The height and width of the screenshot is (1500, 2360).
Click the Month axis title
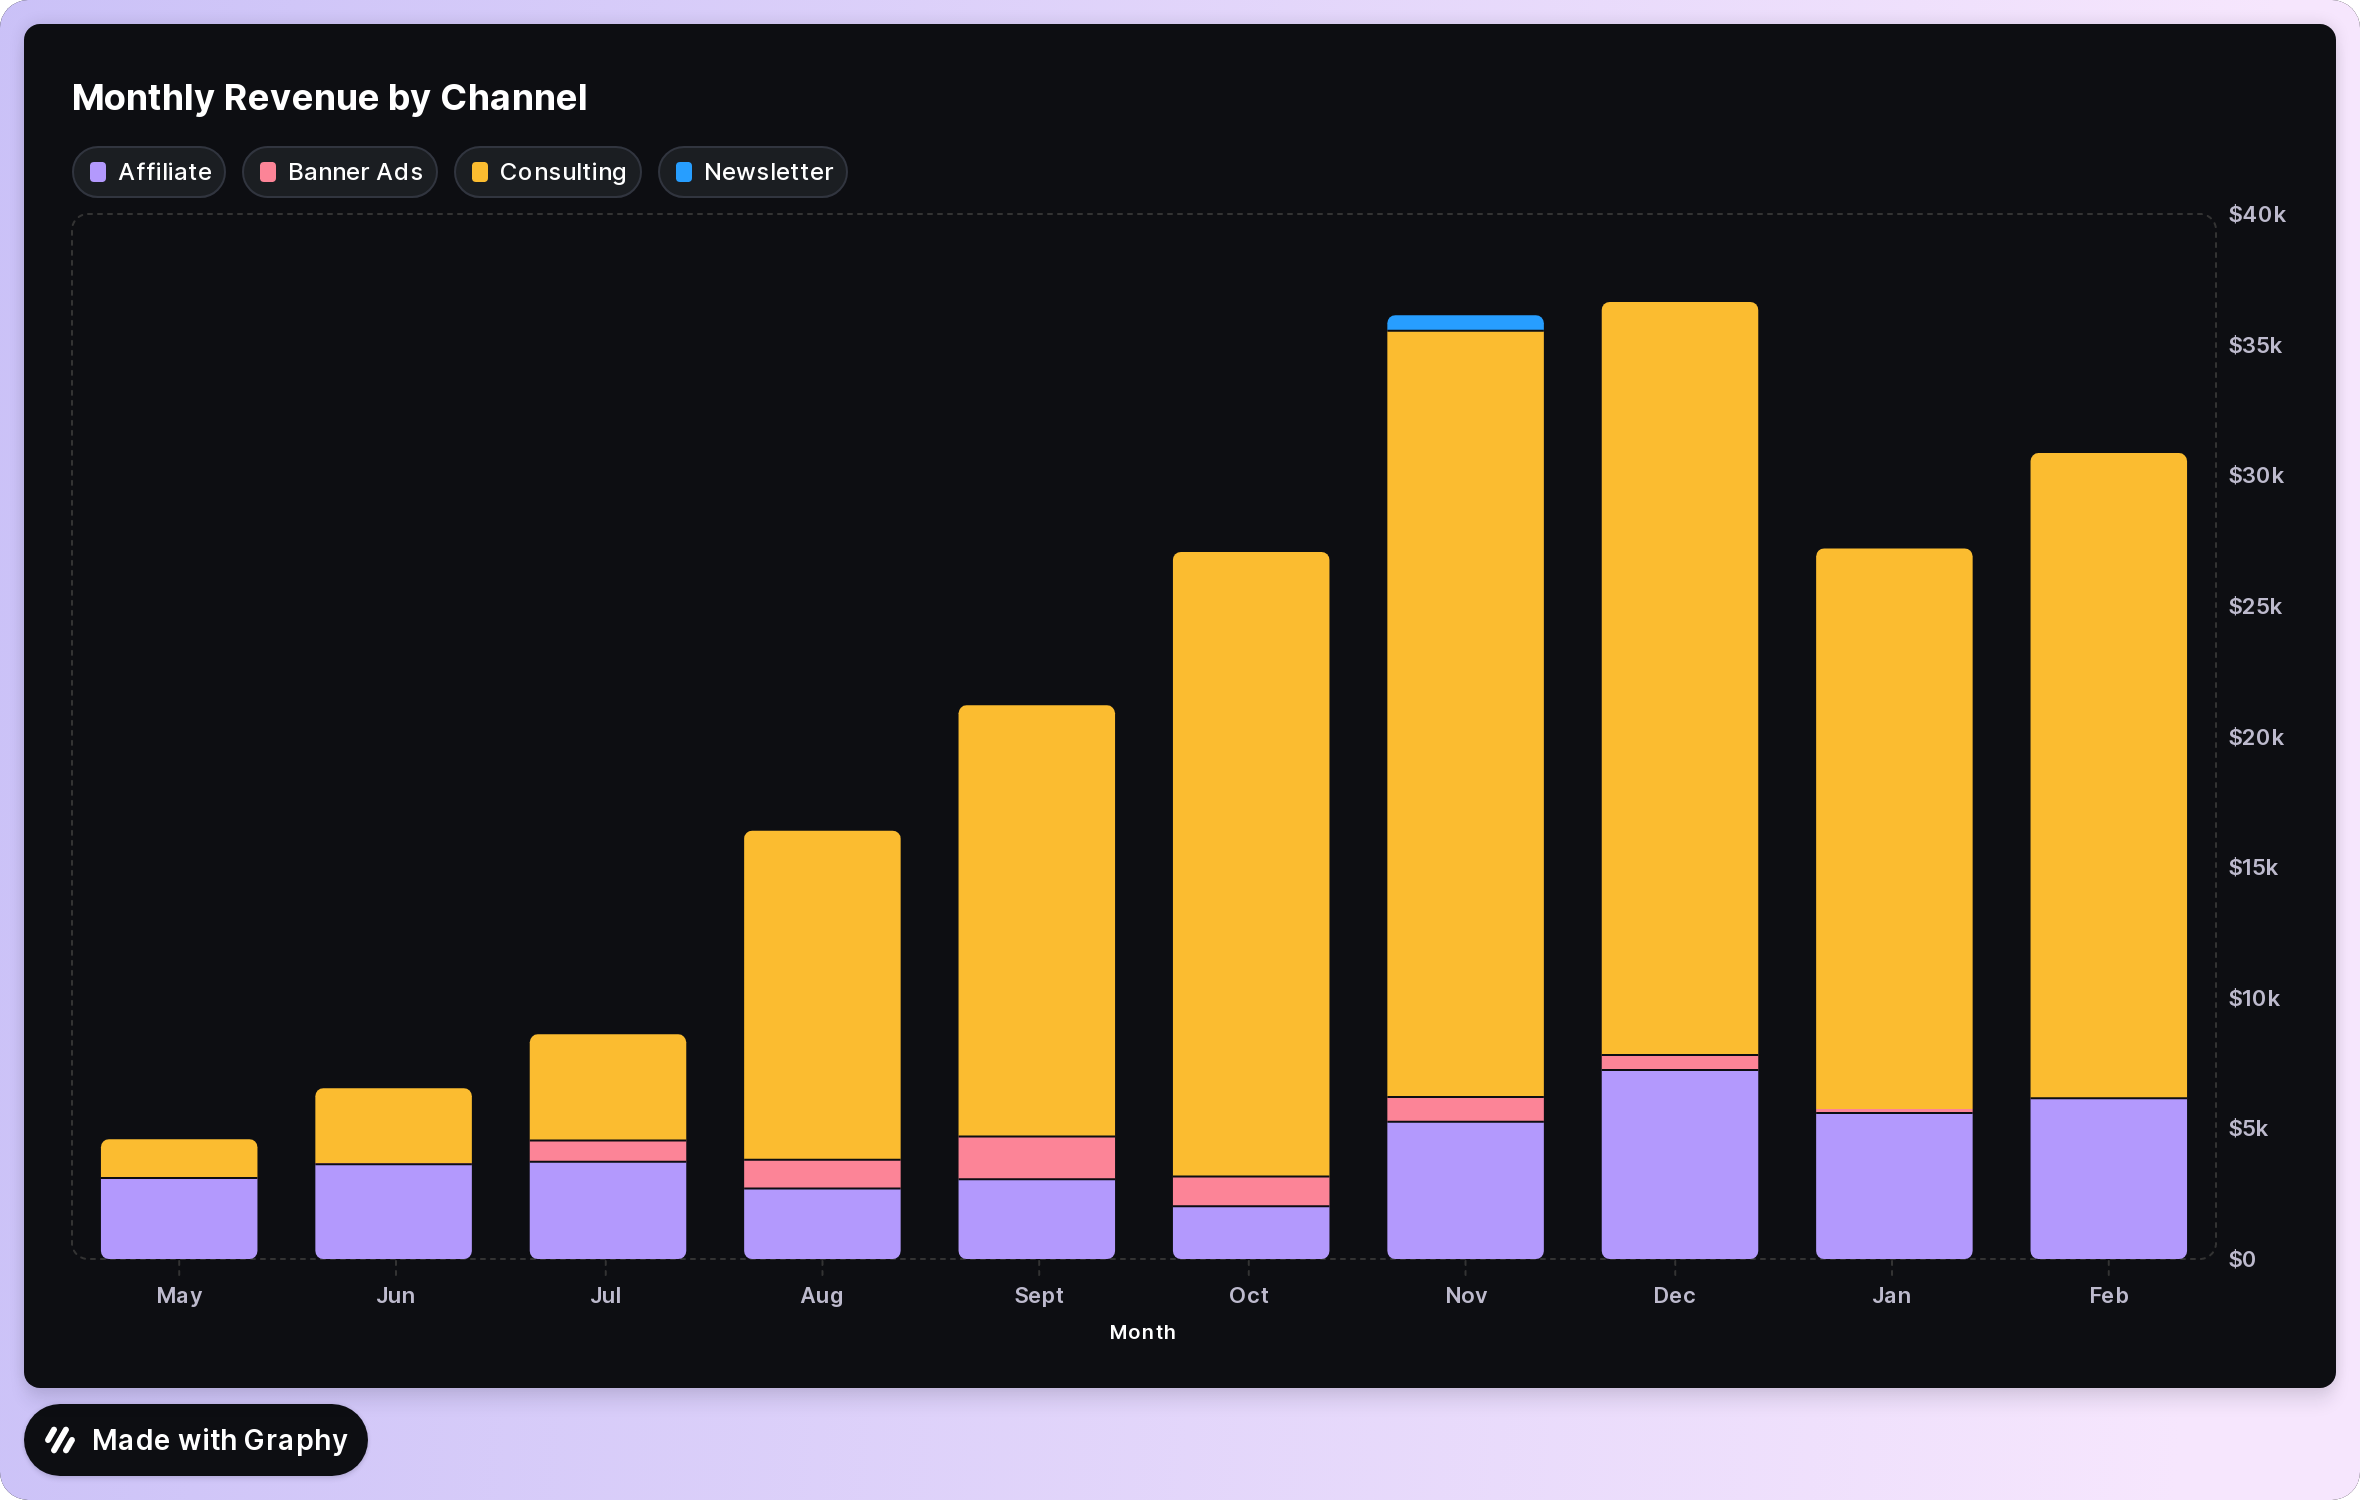point(1142,1332)
